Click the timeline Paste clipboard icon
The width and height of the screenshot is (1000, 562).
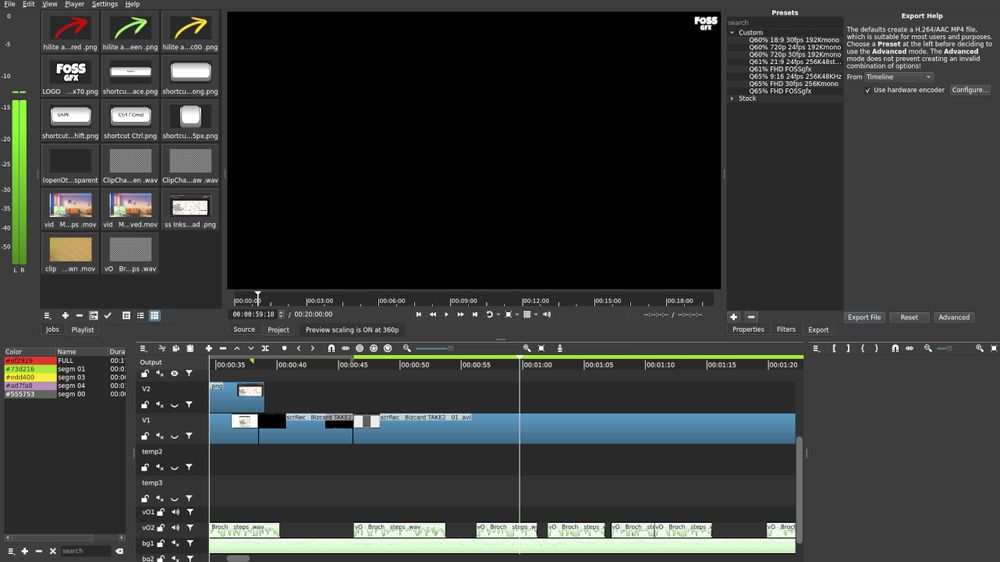point(190,348)
